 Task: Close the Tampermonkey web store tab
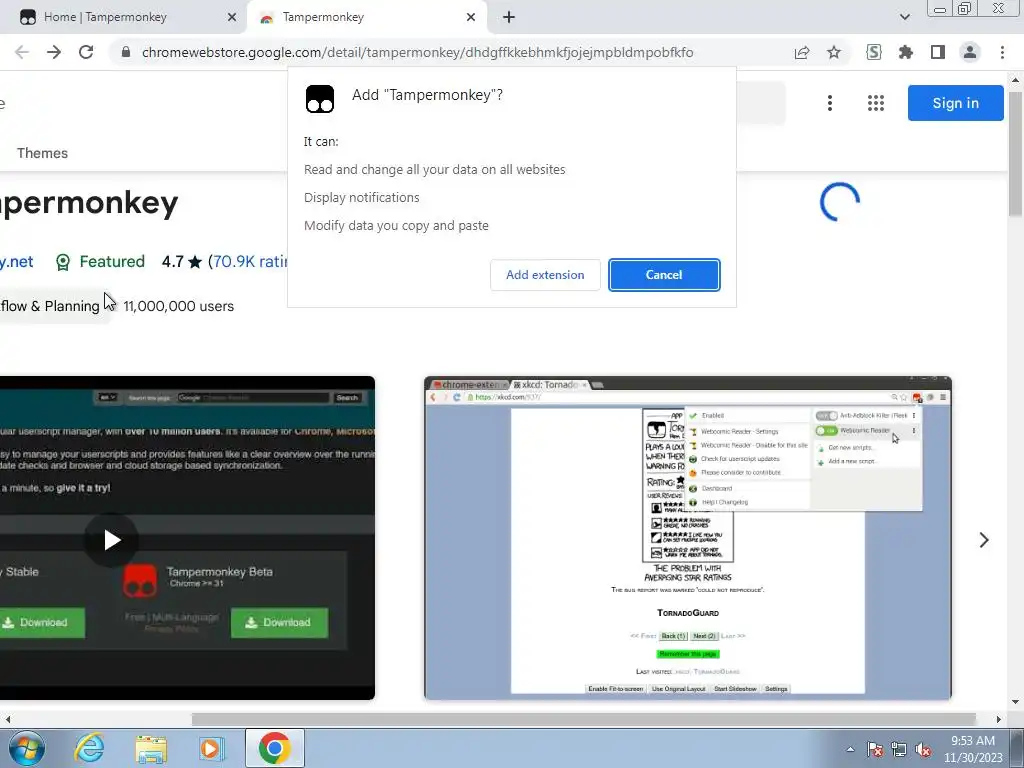click(471, 18)
